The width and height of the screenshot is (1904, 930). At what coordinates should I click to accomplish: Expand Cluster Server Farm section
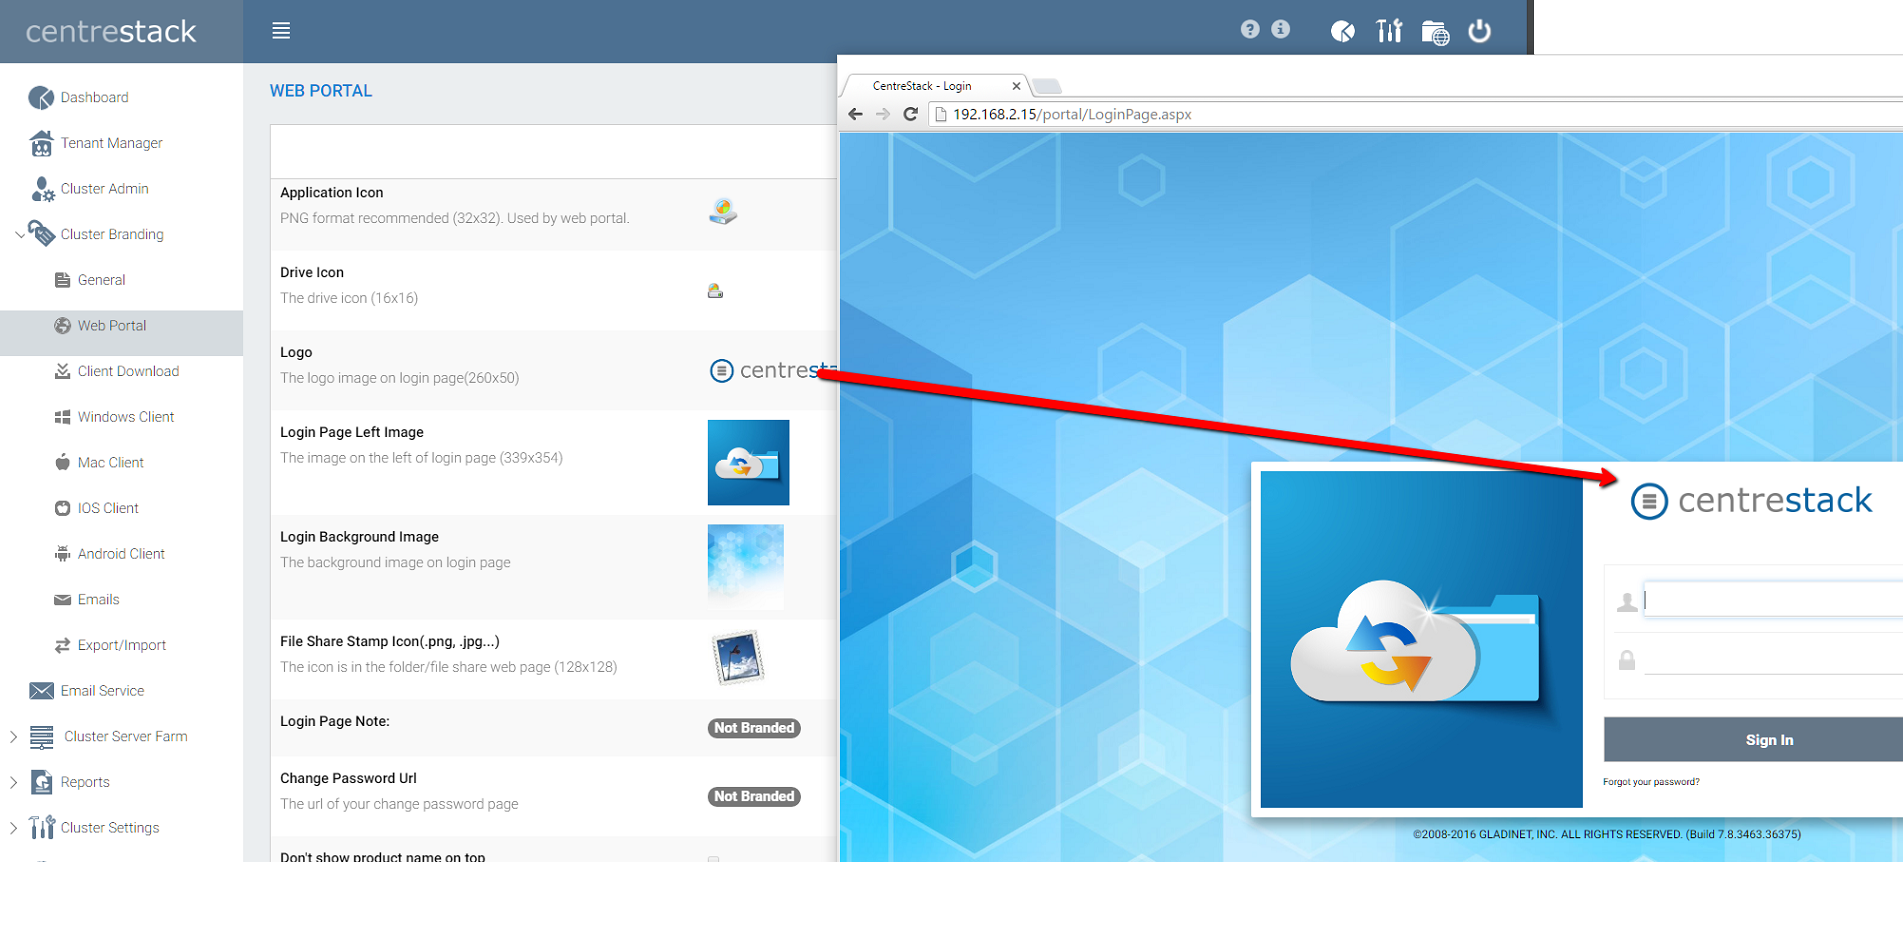point(13,737)
